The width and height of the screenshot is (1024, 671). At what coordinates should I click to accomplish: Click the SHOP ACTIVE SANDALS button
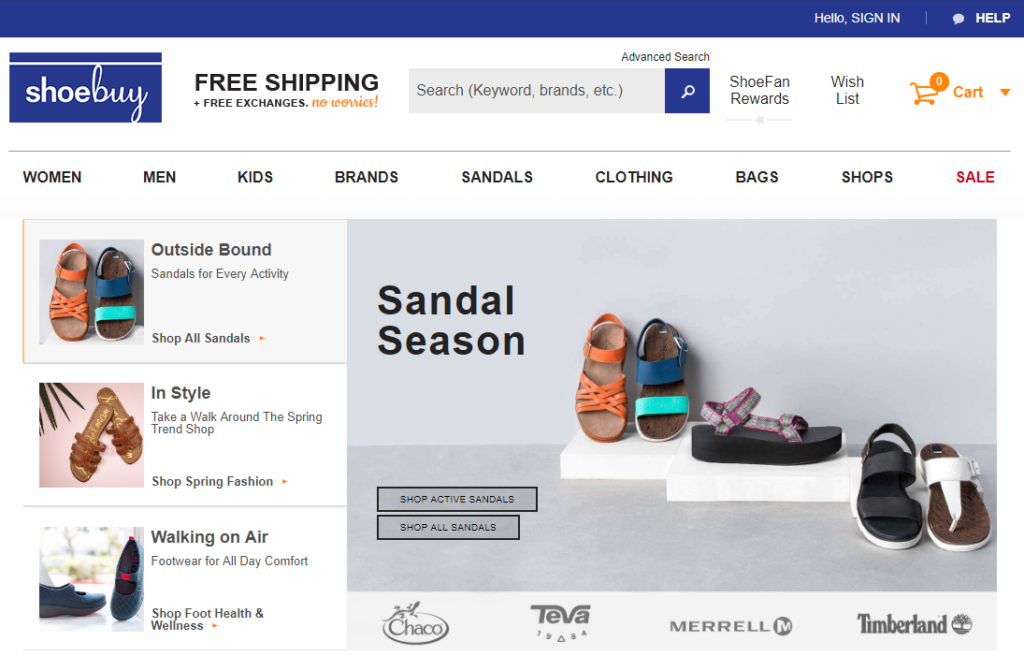457,499
